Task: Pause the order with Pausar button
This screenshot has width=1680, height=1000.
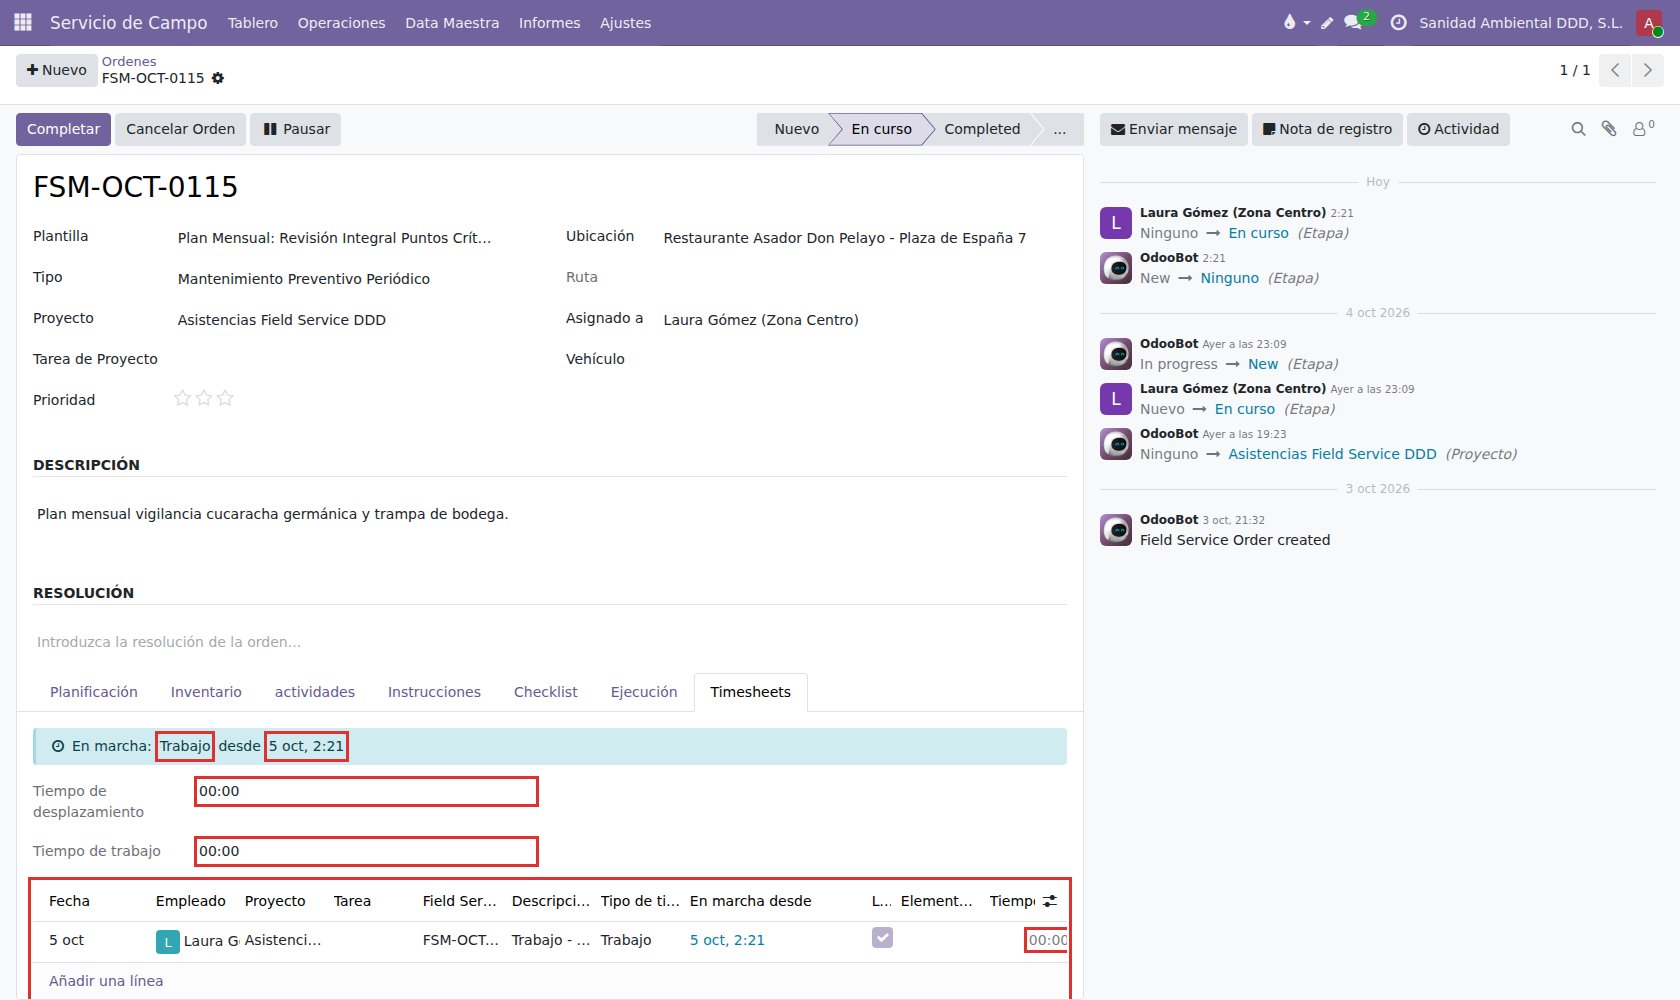Action: (x=295, y=129)
